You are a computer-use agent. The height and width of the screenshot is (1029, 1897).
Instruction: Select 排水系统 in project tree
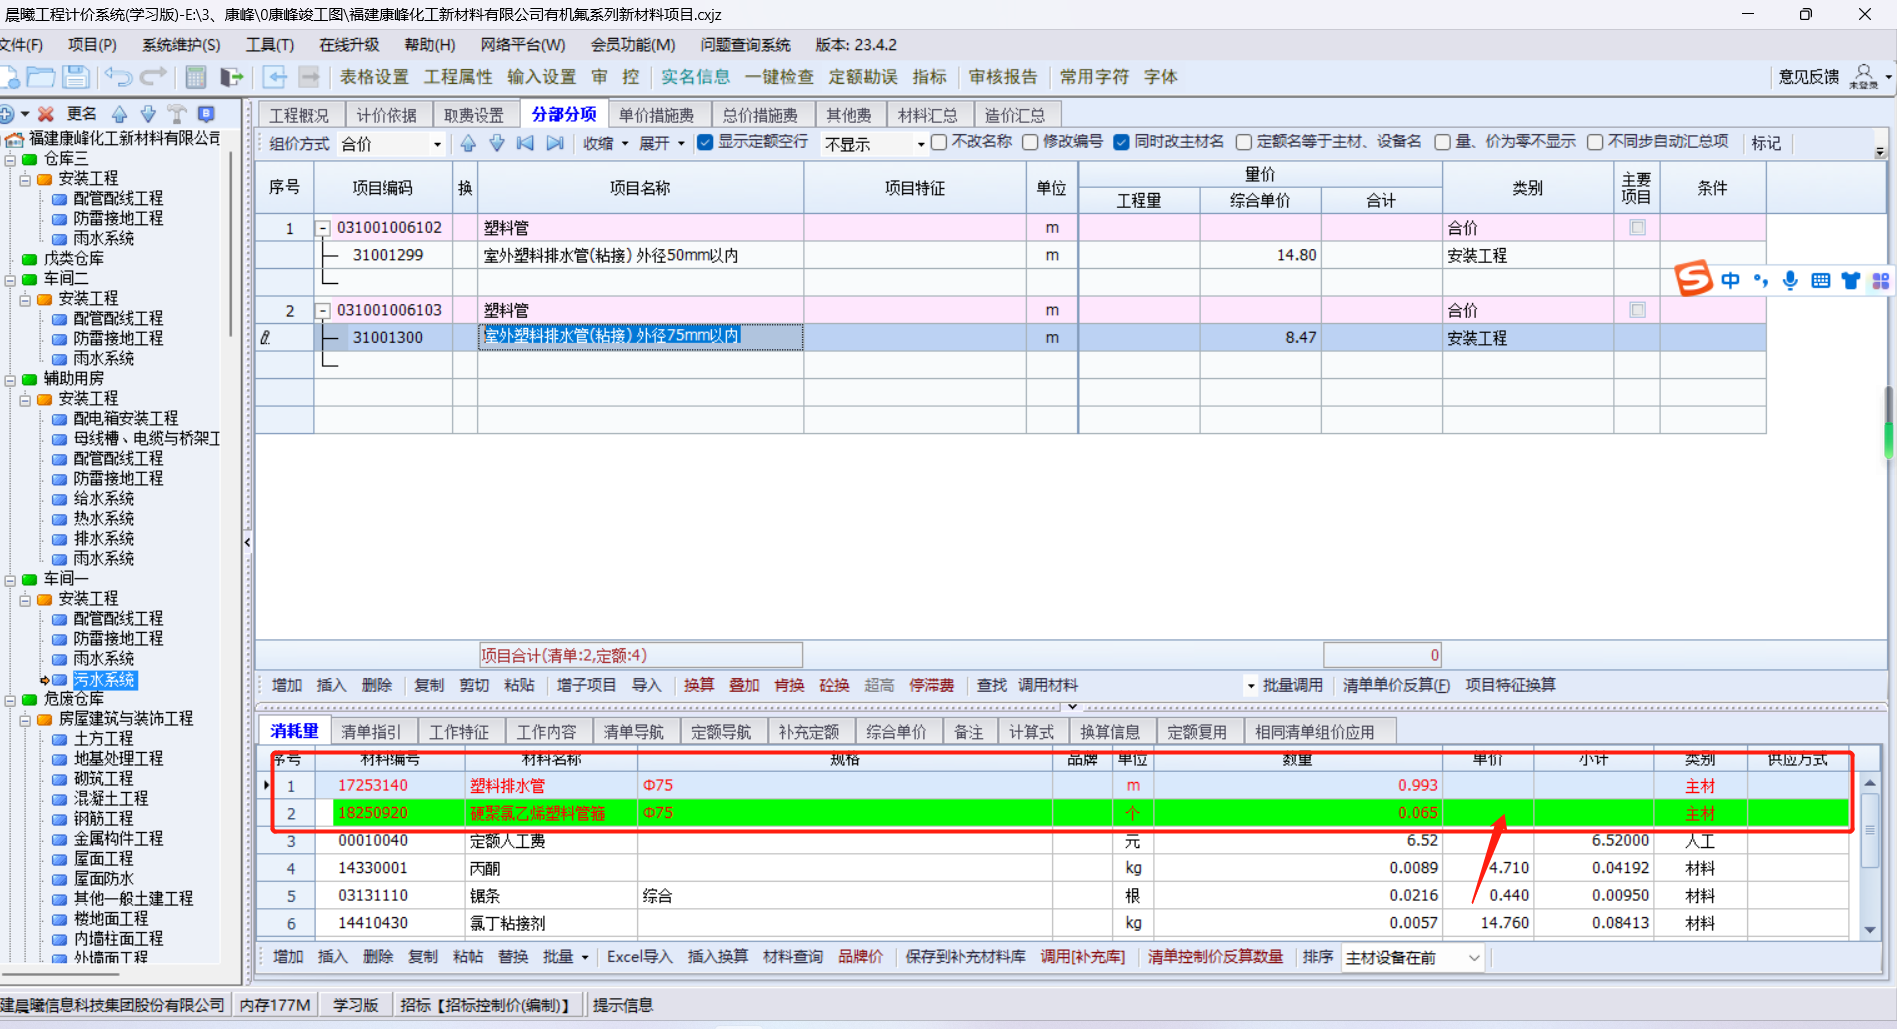(x=104, y=539)
